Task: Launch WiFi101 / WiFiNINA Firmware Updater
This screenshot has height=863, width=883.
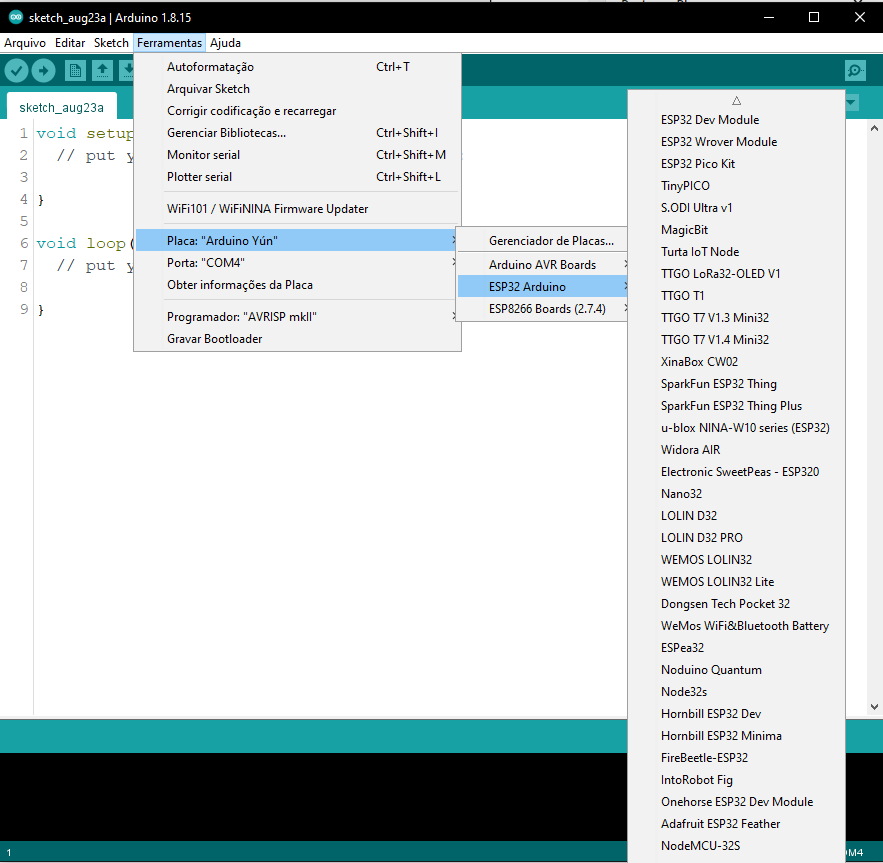Action: click(x=297, y=209)
